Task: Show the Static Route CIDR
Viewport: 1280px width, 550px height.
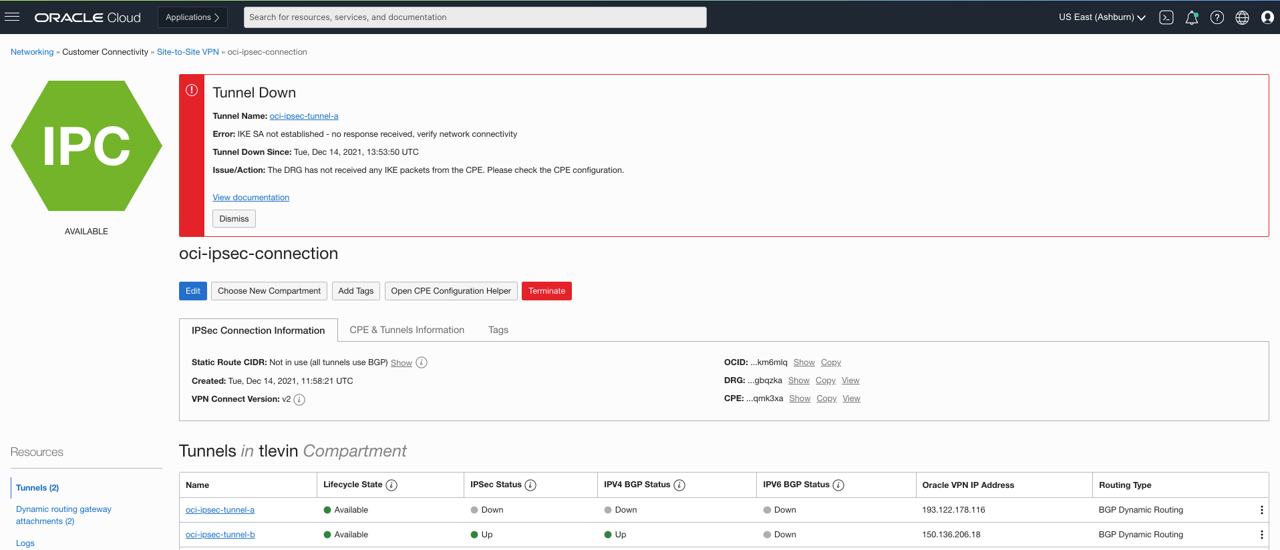Action: coord(401,363)
